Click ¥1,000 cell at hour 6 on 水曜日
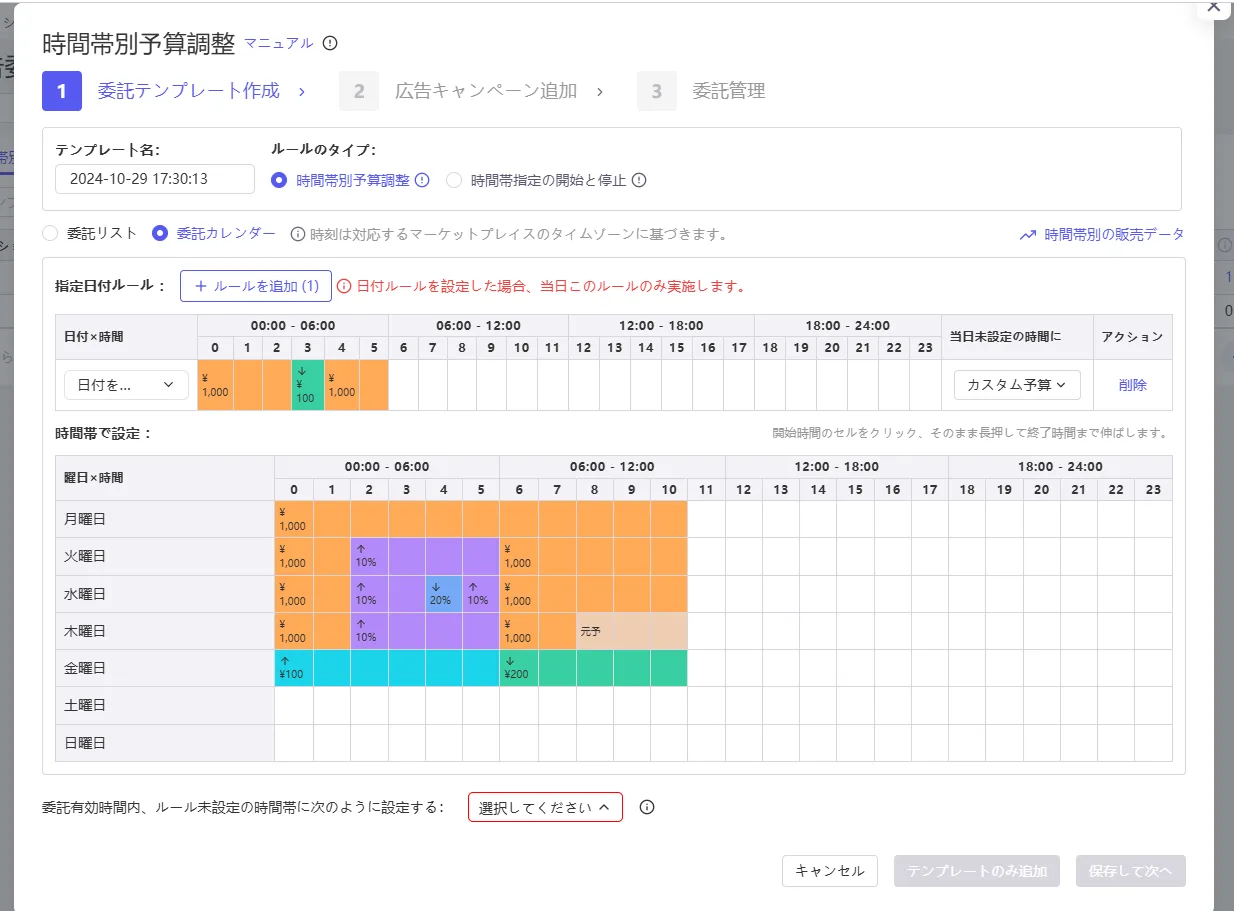Viewport: 1234px width, 911px height. tap(518, 594)
